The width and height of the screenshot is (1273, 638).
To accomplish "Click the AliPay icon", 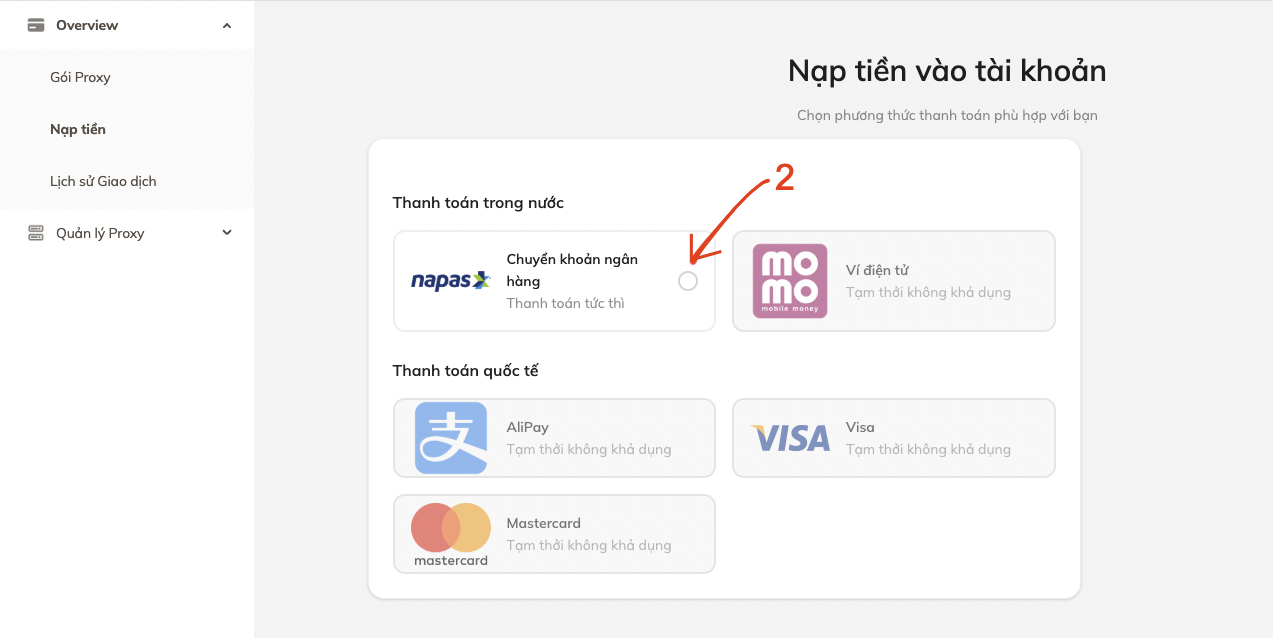I will click(x=449, y=438).
